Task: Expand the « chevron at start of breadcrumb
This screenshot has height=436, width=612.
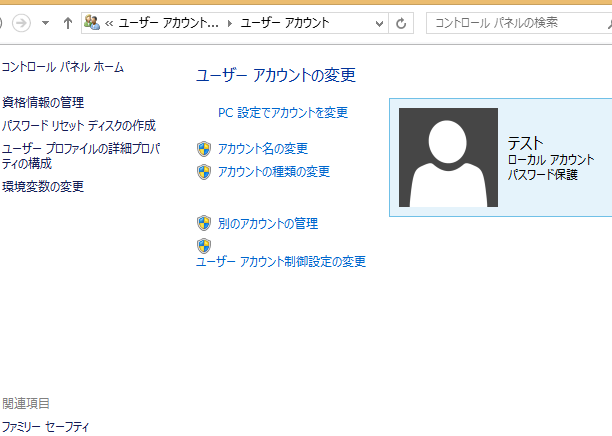Action: point(109,22)
